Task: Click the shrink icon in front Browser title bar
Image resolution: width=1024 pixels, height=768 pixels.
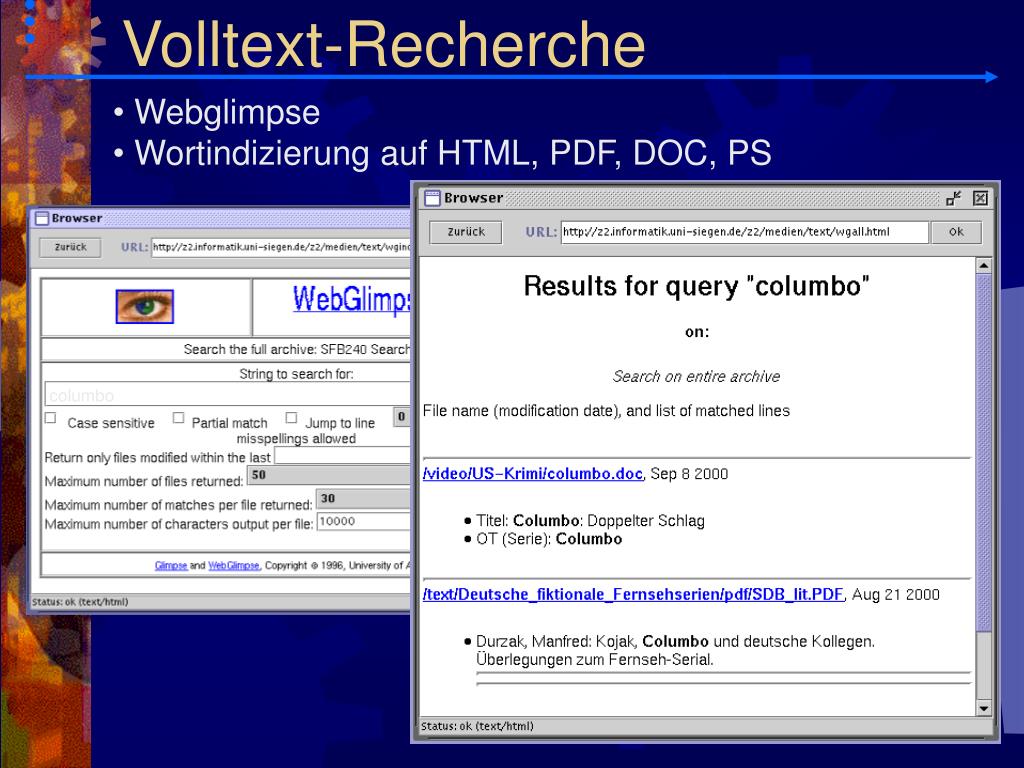Action: click(954, 198)
